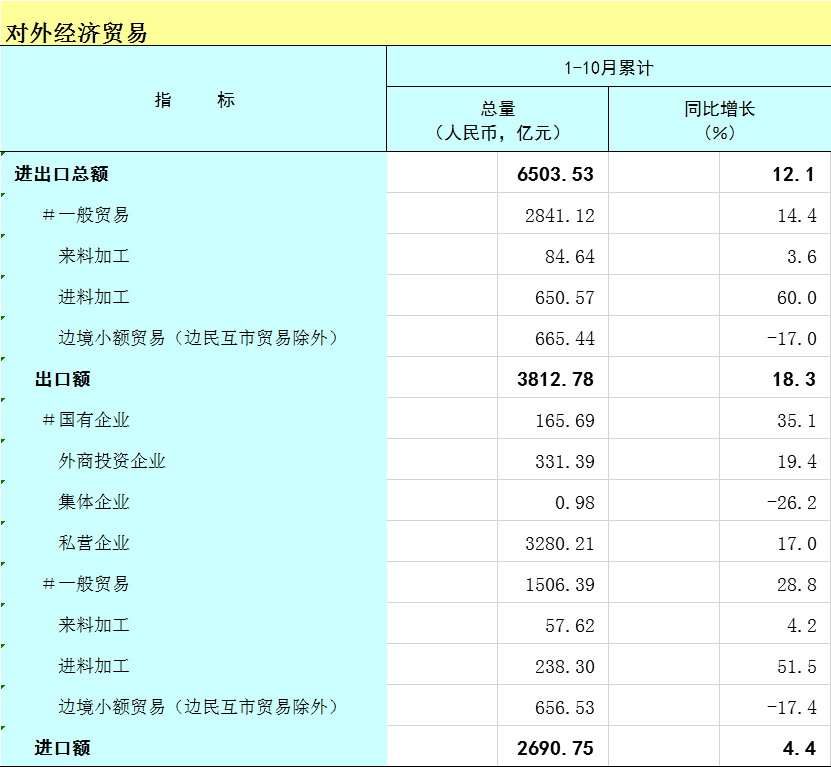Select the 进出口总额 row label
This screenshot has height=767, width=831.
[61, 174]
